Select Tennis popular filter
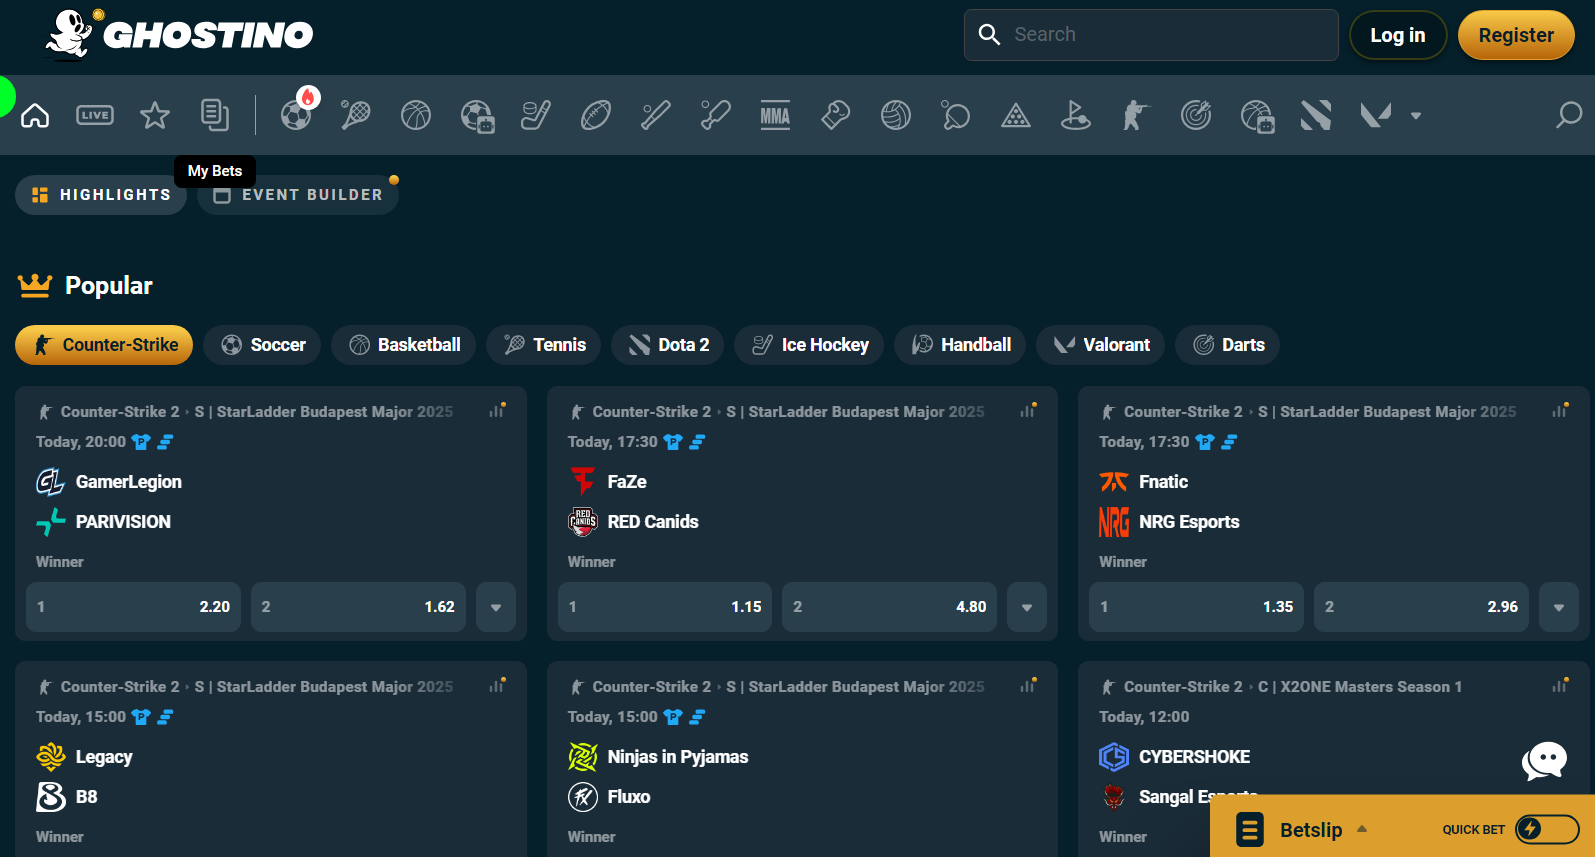This screenshot has height=857, width=1595. (543, 345)
